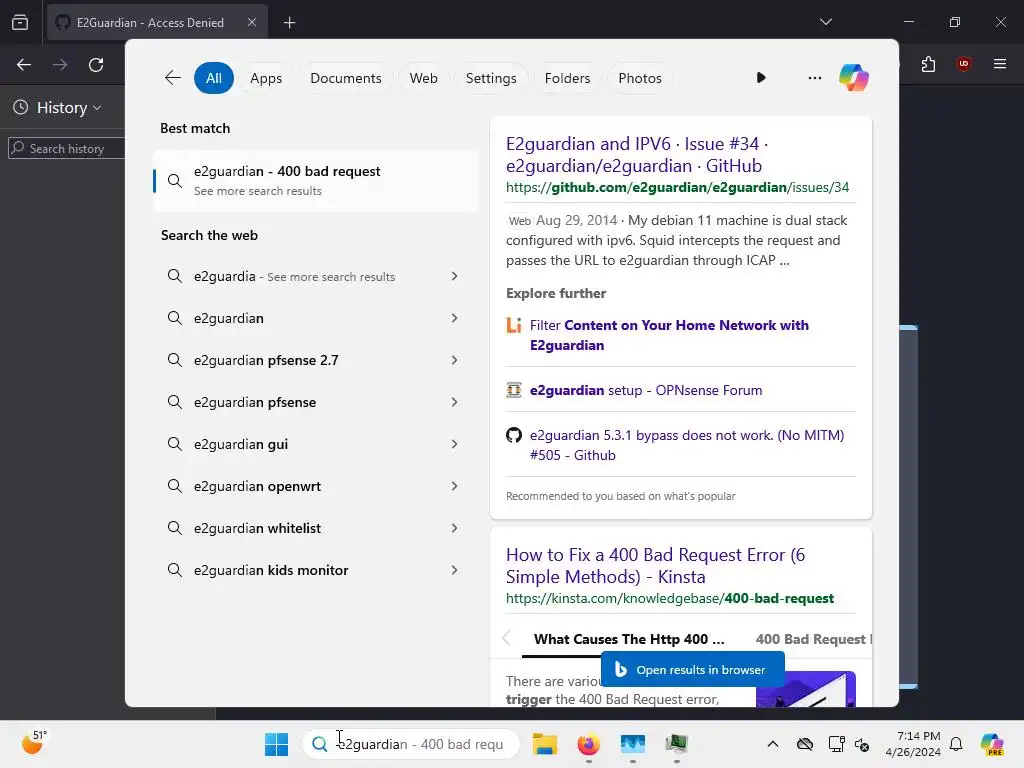
Task: Switch to Firefox on the taskbar
Action: point(588,744)
